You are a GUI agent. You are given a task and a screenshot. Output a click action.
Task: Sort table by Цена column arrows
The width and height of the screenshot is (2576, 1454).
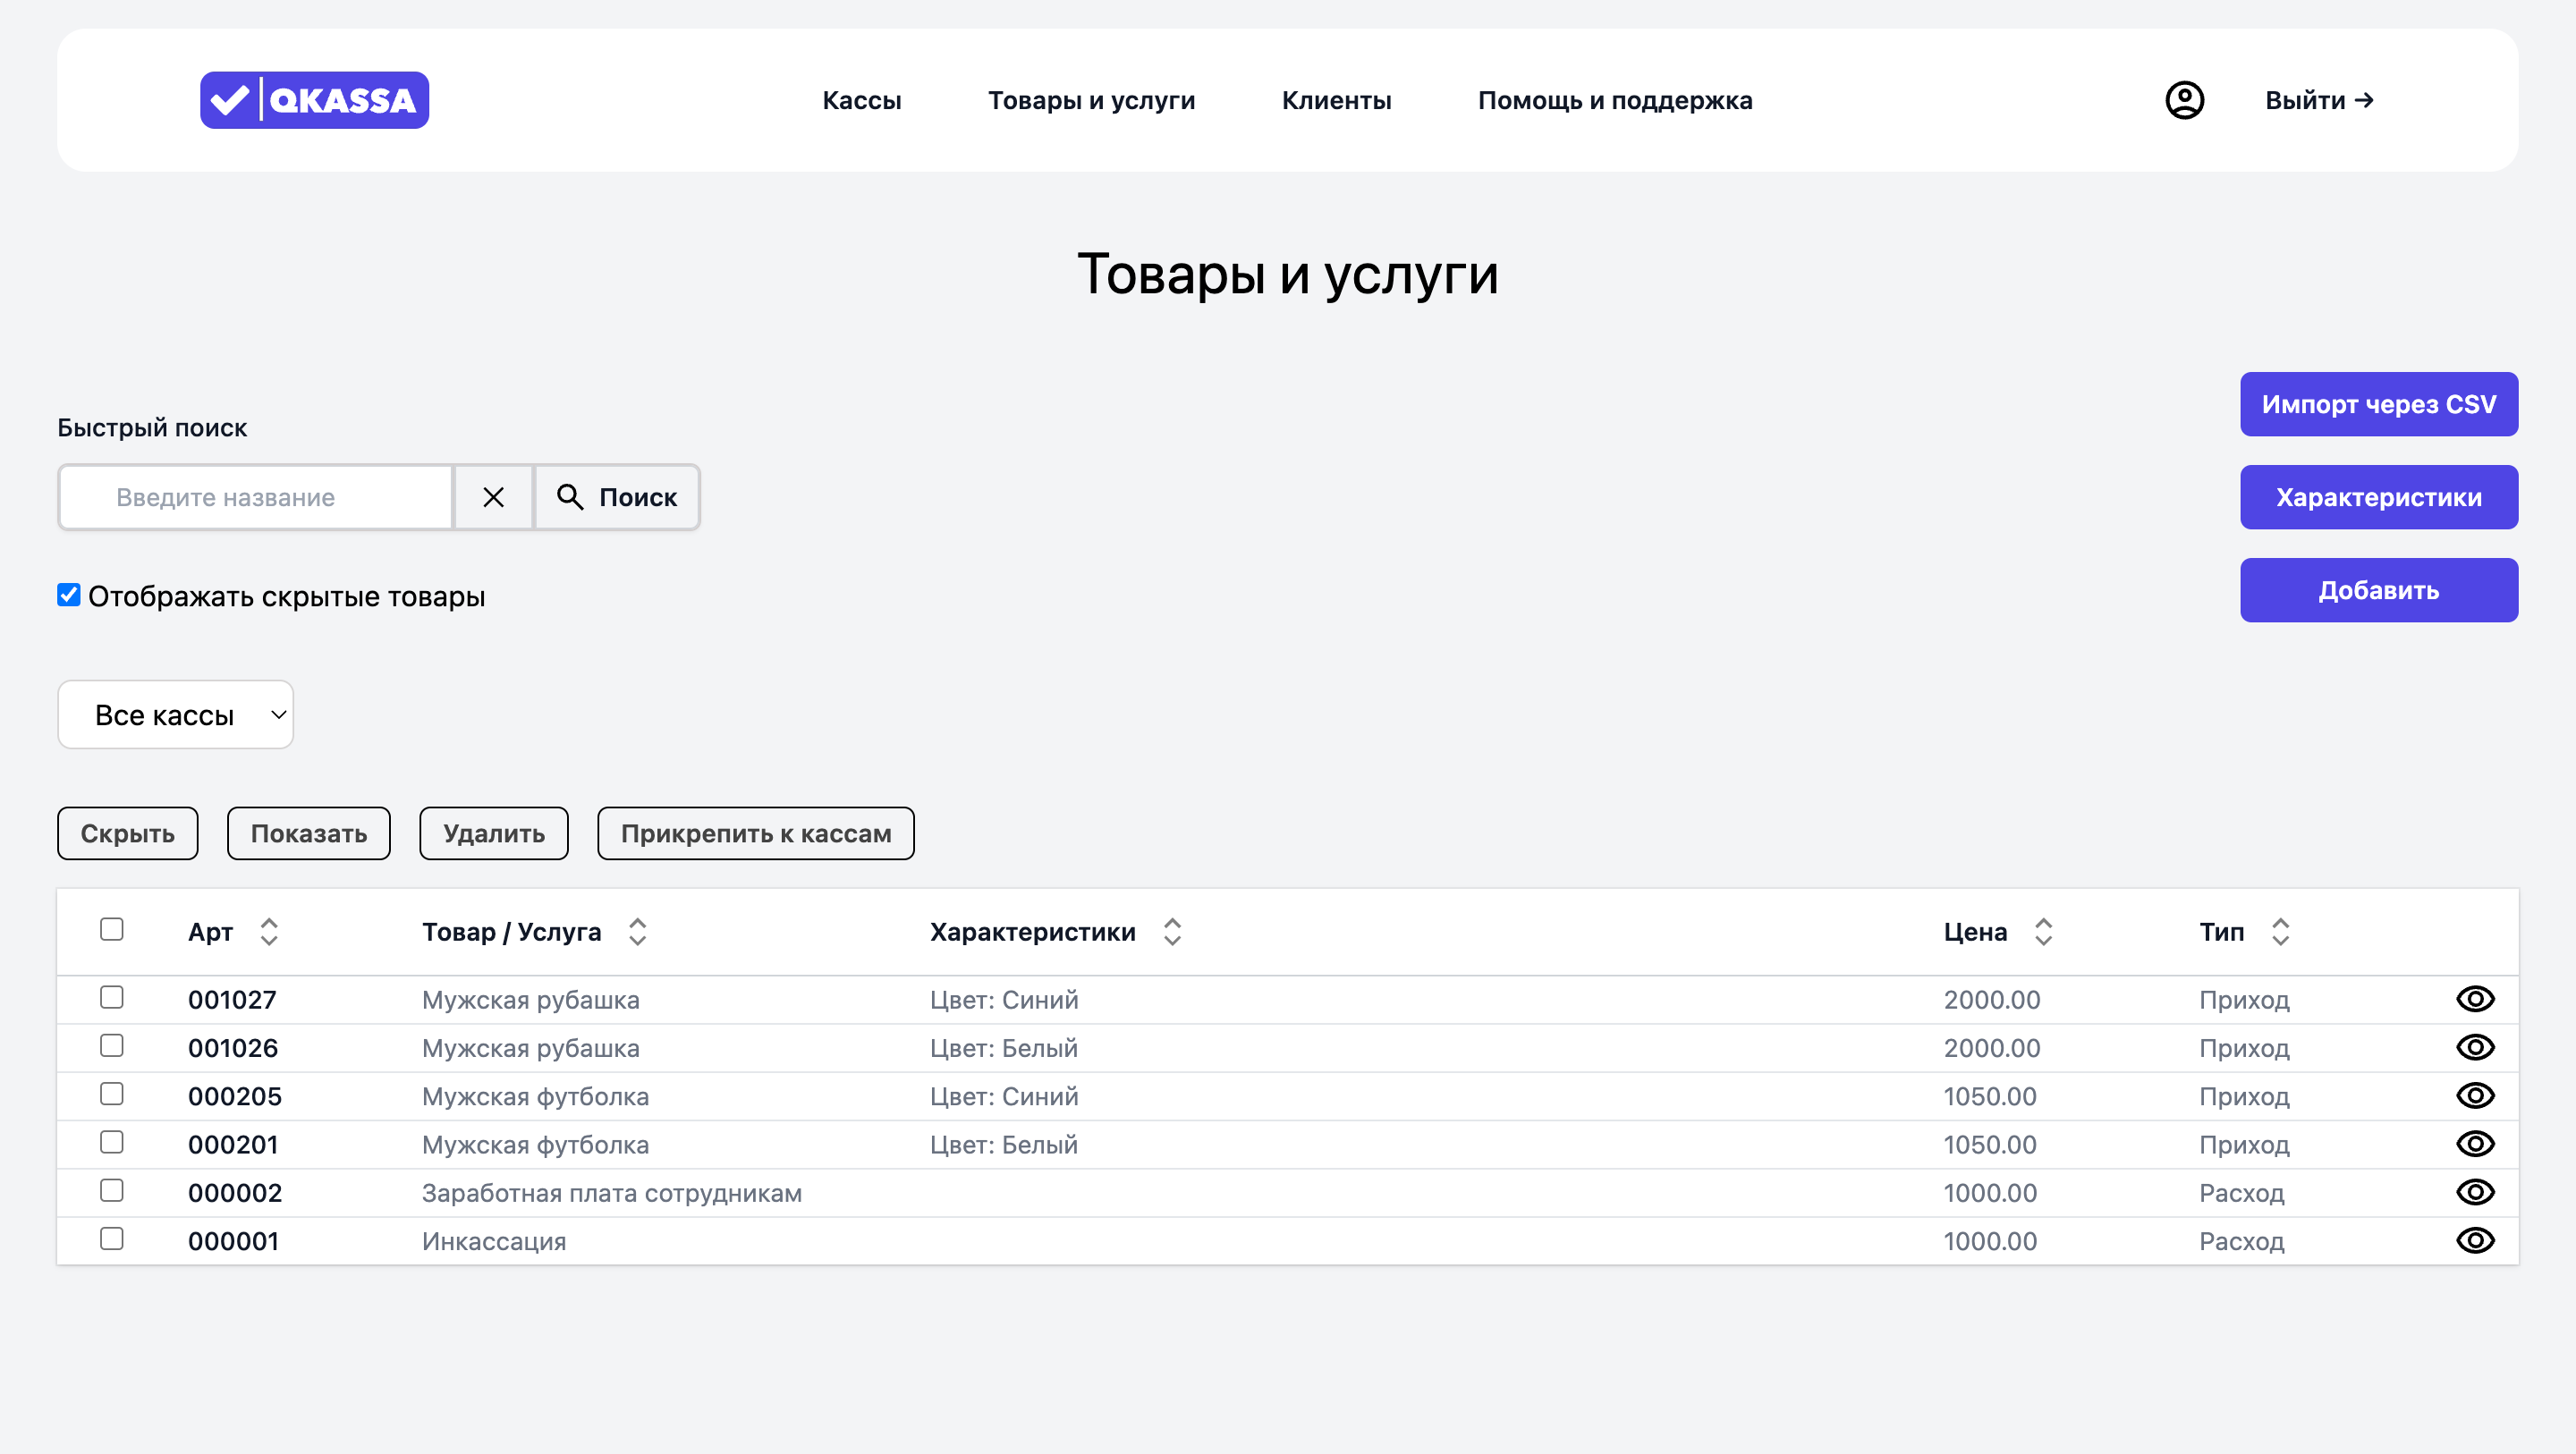pos(2043,931)
